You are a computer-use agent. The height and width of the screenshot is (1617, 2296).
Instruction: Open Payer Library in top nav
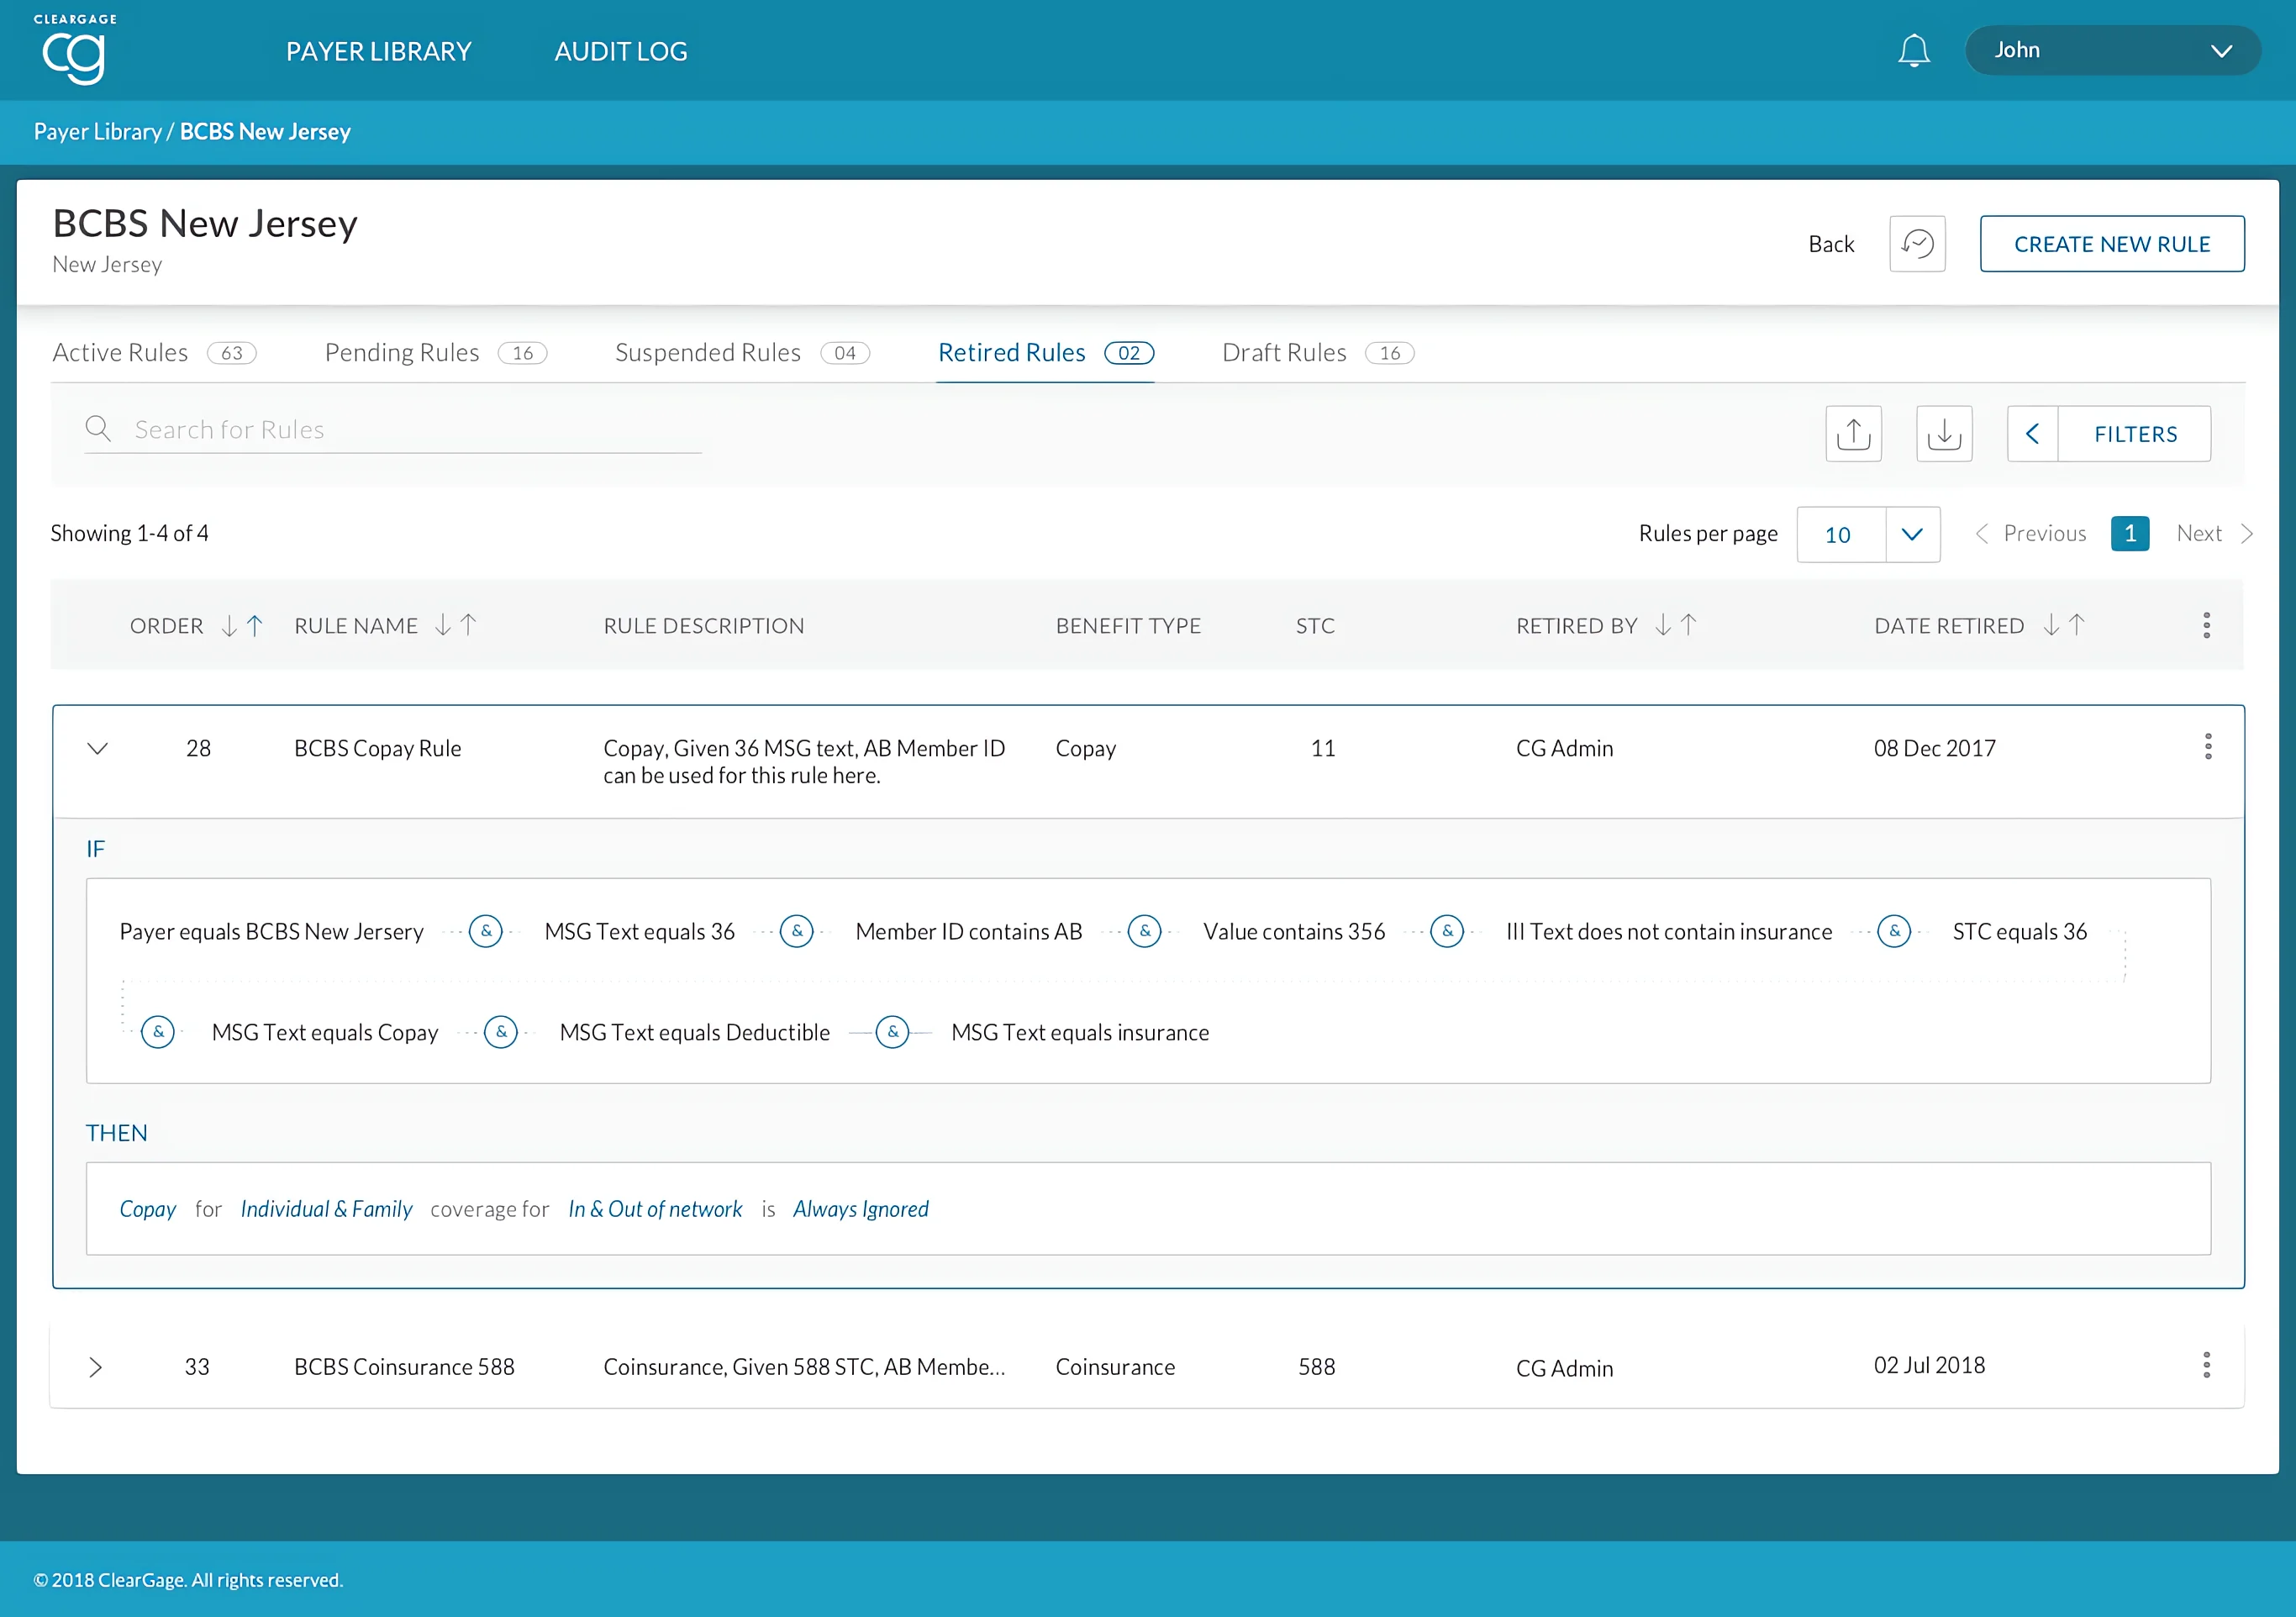(378, 51)
